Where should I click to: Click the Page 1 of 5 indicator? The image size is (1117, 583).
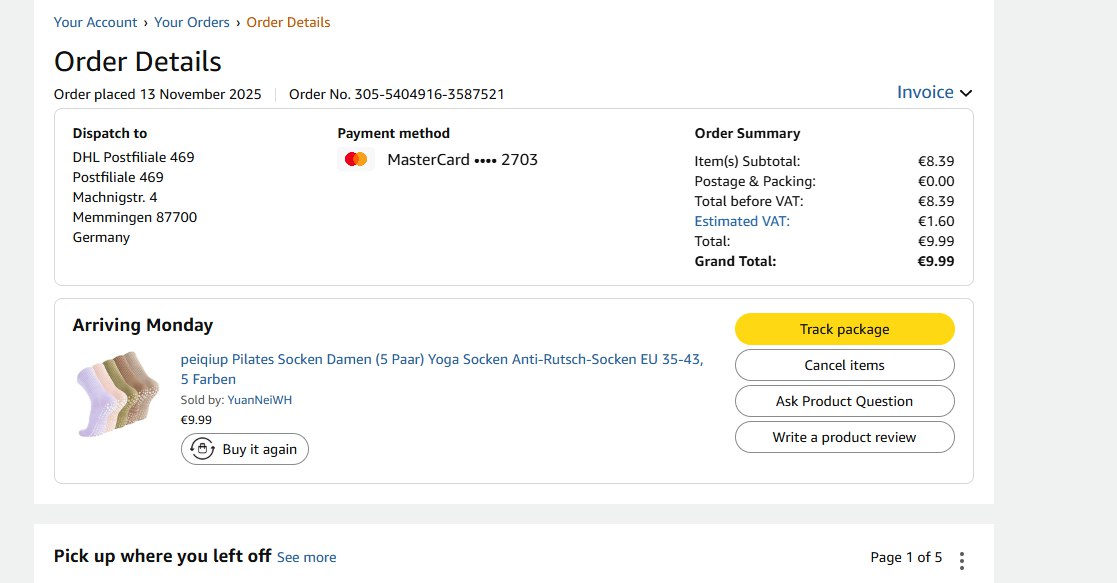906,557
